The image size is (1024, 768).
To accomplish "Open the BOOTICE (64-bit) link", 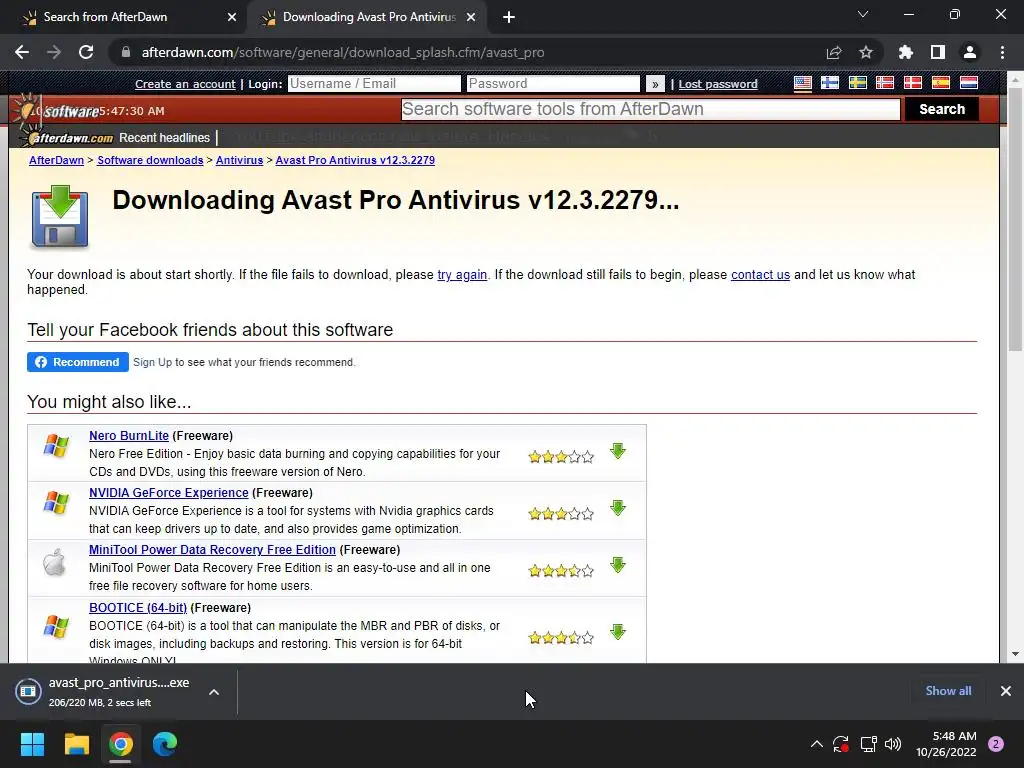I will click(x=138, y=607).
